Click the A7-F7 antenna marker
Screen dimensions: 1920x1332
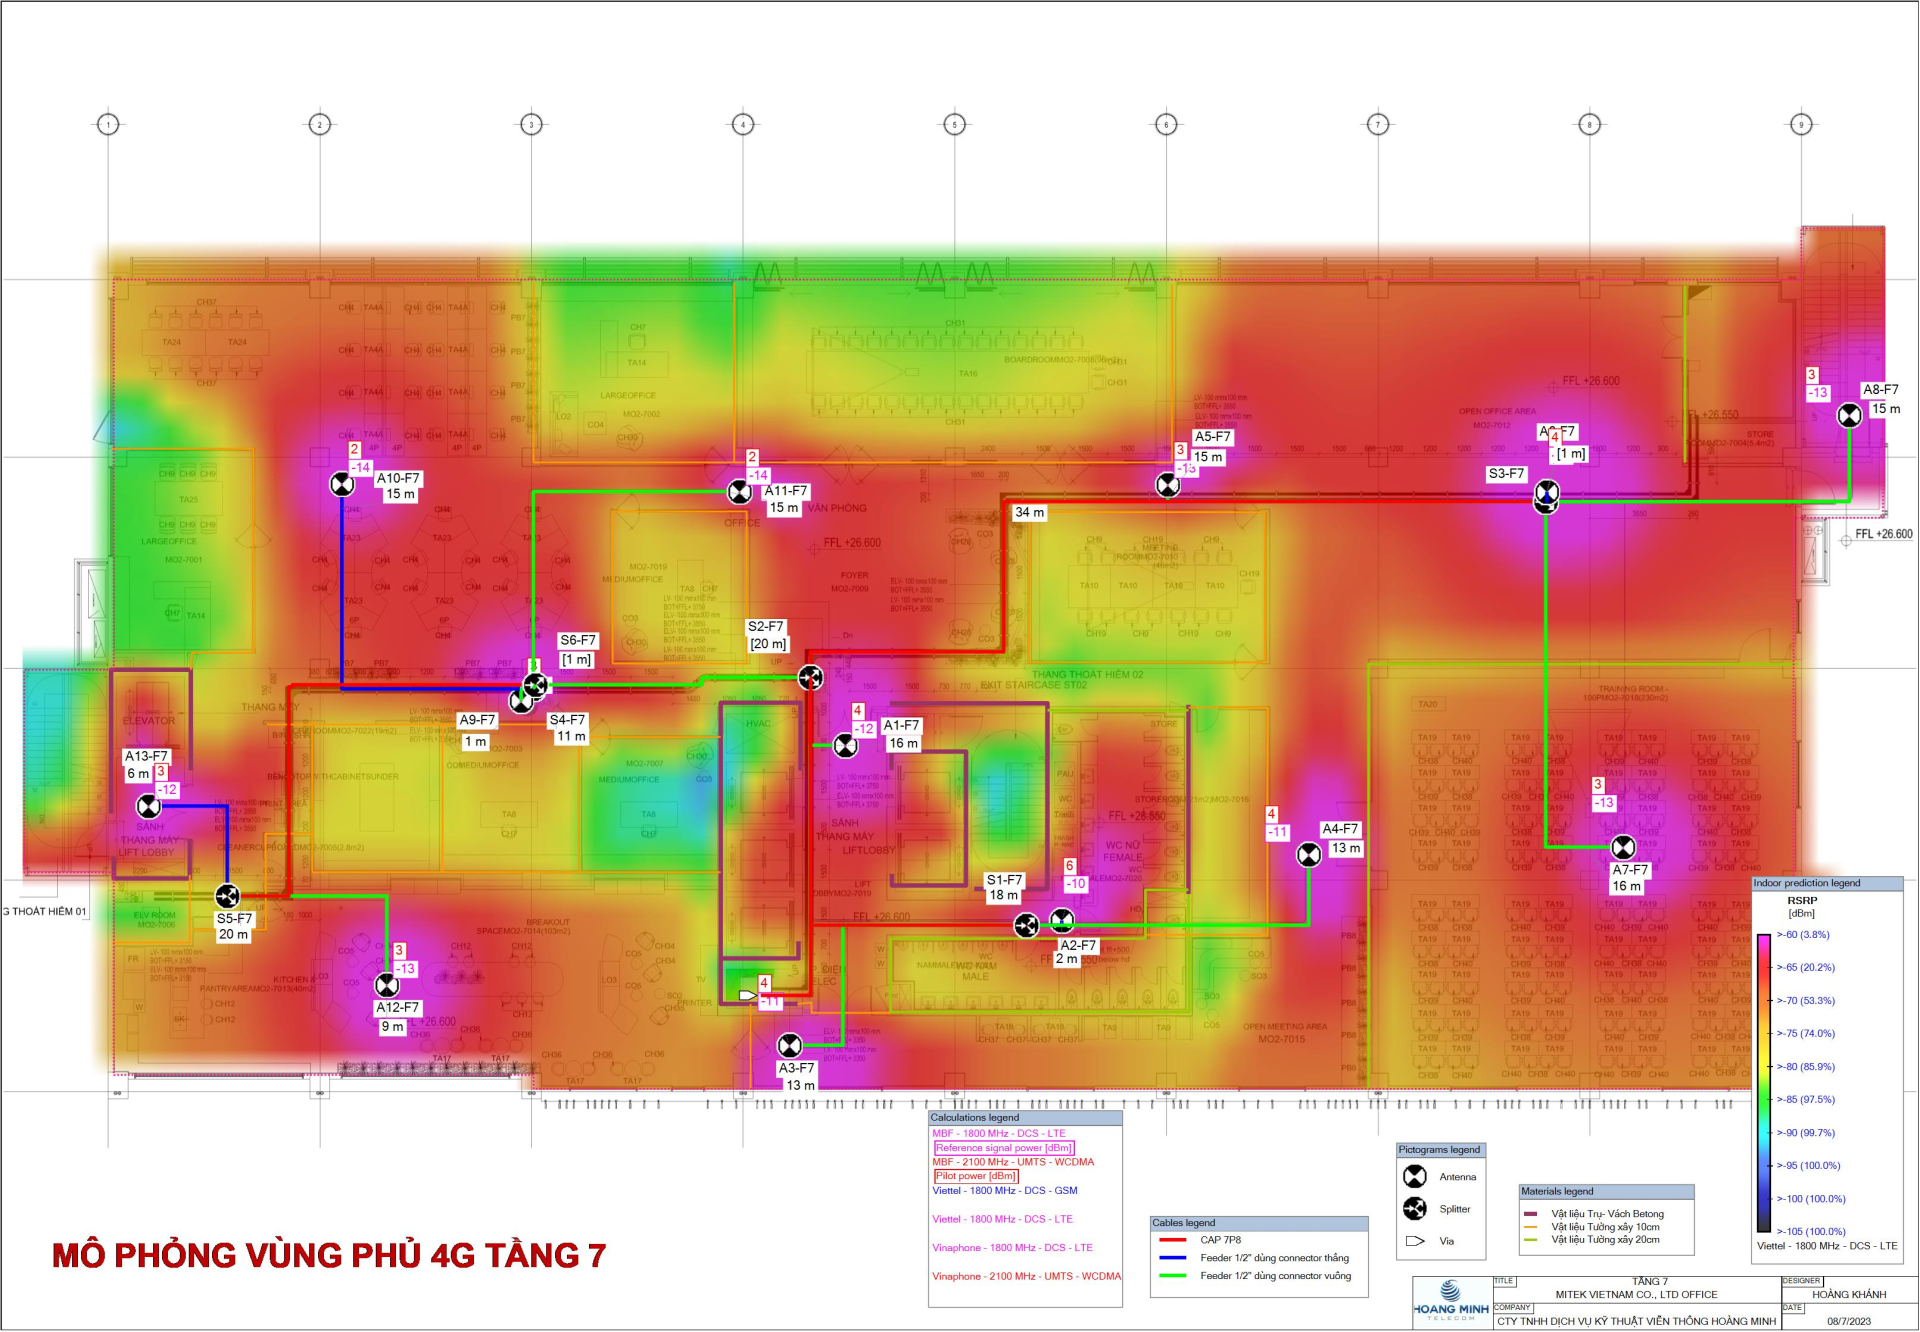(1622, 847)
